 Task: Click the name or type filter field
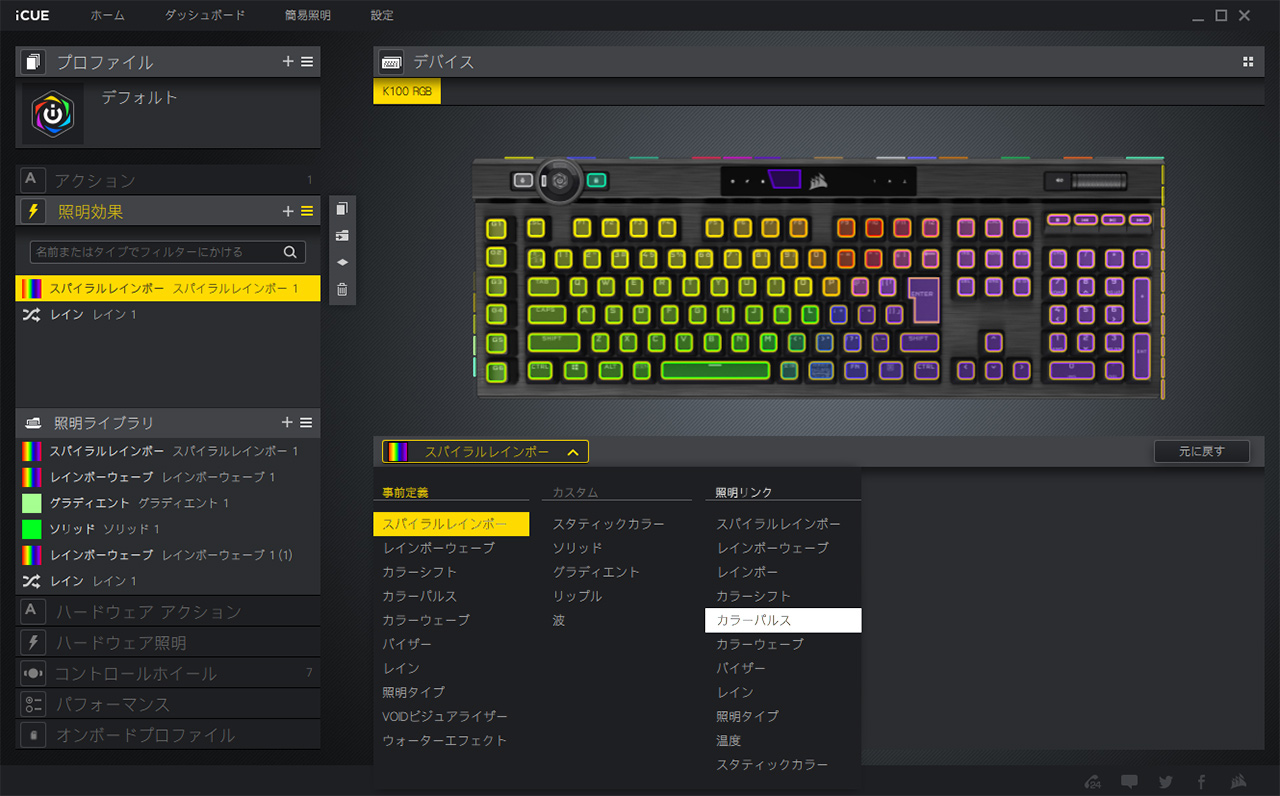point(168,252)
